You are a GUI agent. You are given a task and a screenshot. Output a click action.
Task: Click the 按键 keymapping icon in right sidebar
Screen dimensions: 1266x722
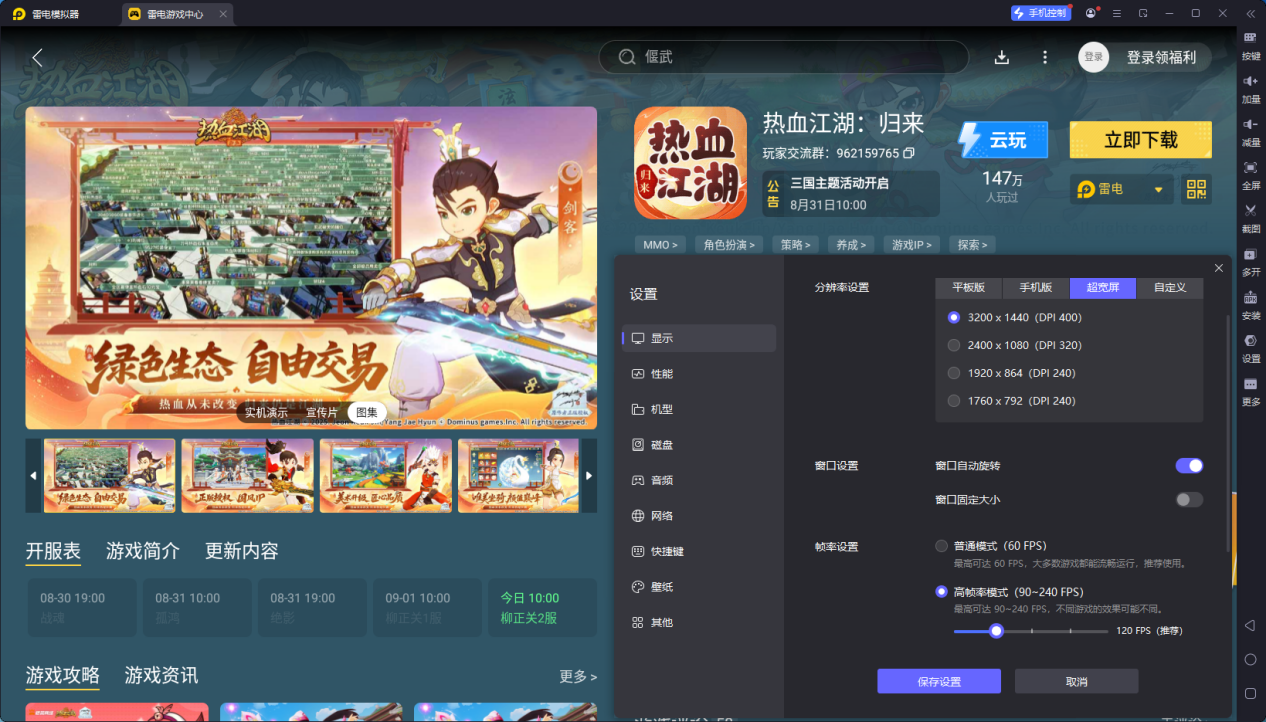coord(1250,38)
